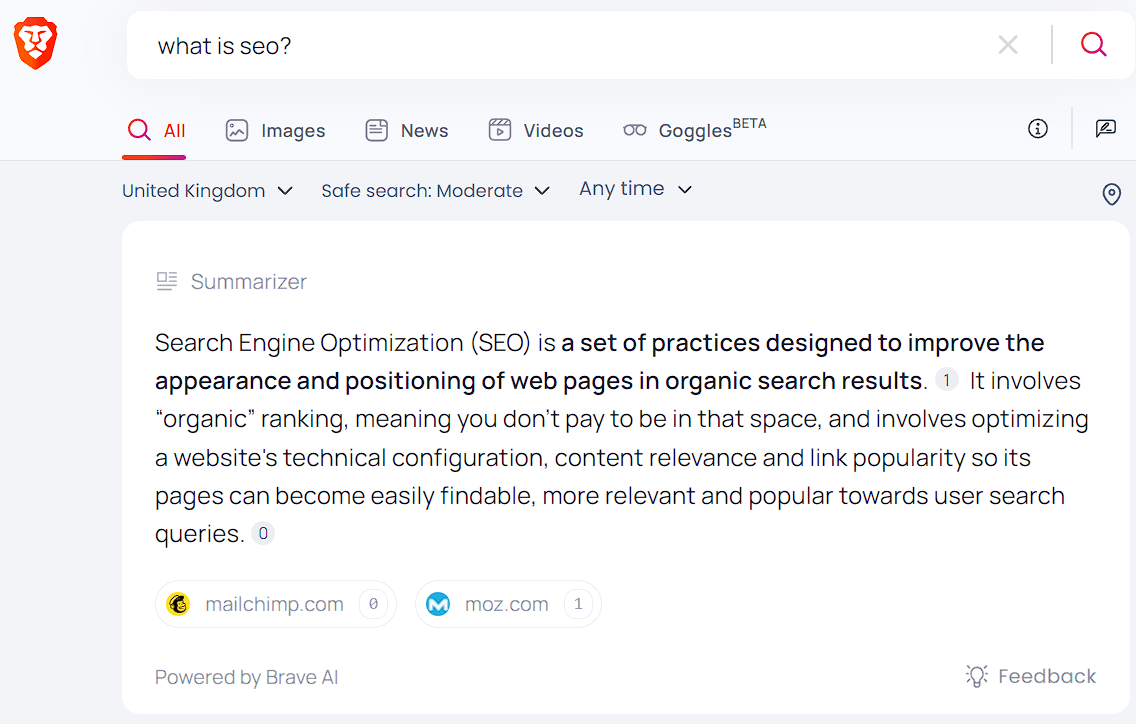Open the info circle icon
Viewport: 1136px width, 724px height.
[x=1038, y=129]
